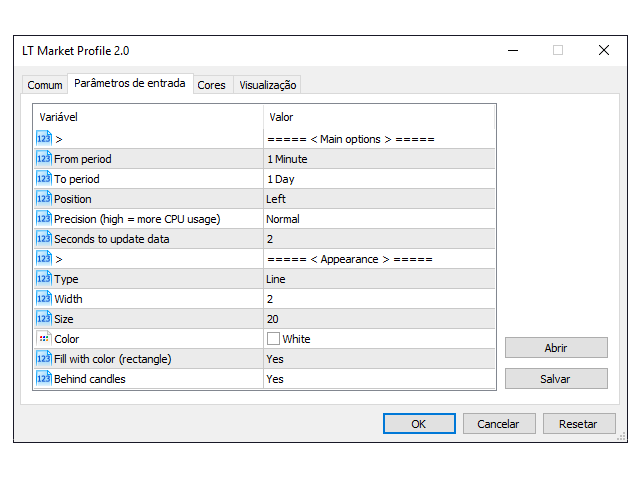Image resolution: width=640 pixels, height=480 pixels.
Task: Click the Salvar button
Action: click(x=556, y=379)
